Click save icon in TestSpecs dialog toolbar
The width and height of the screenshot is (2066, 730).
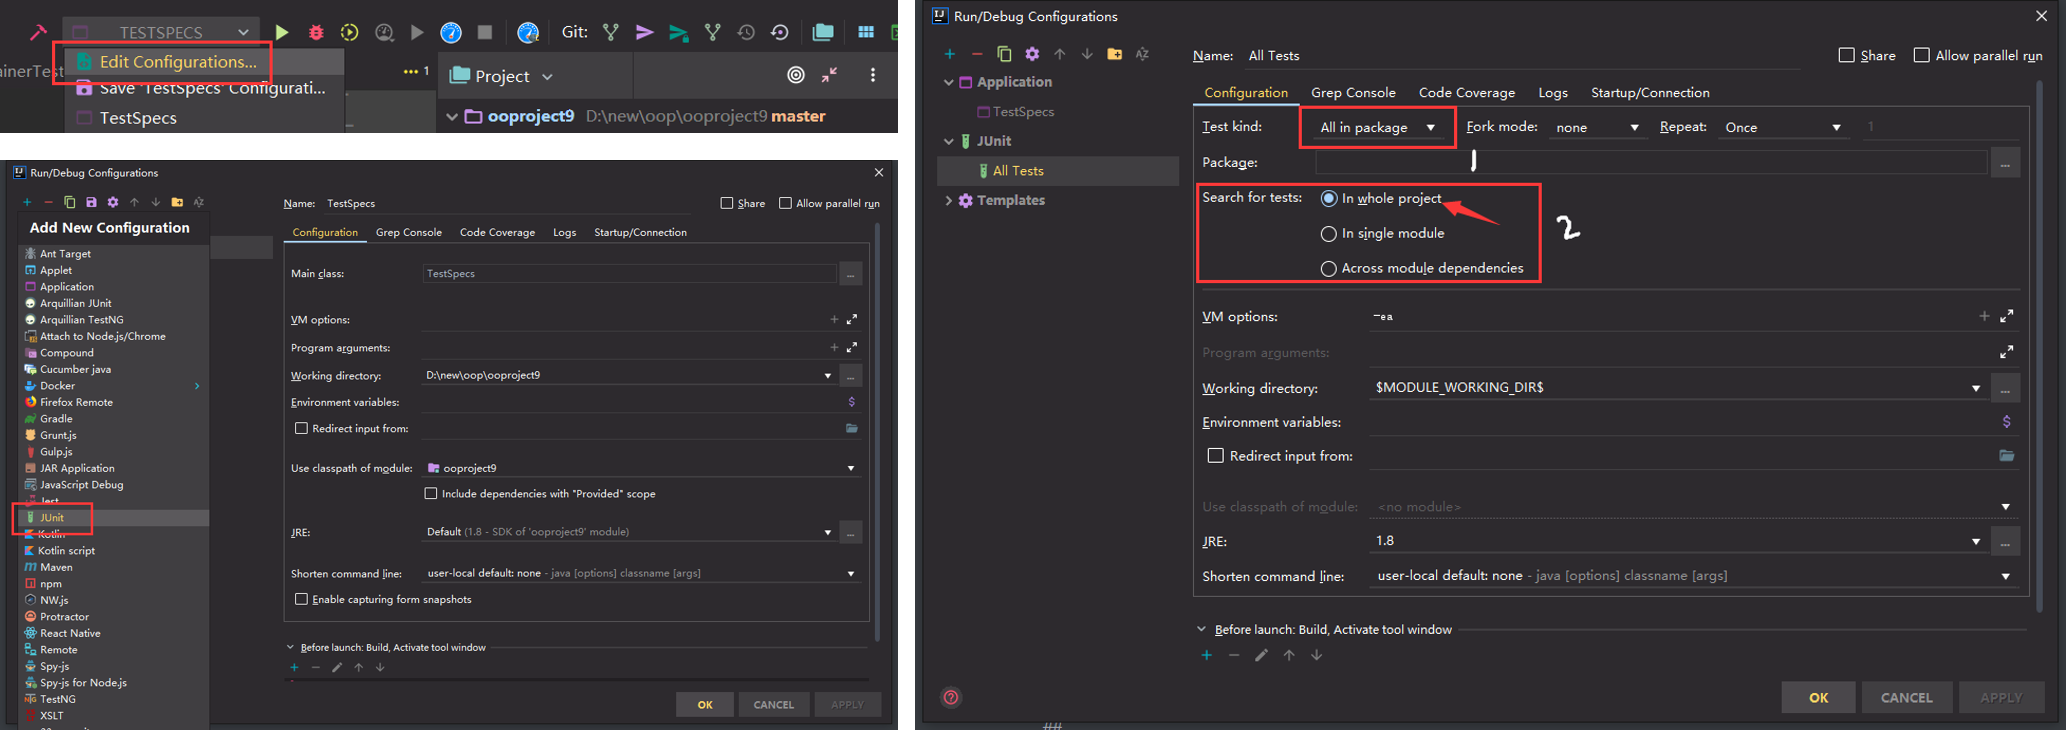tap(91, 202)
